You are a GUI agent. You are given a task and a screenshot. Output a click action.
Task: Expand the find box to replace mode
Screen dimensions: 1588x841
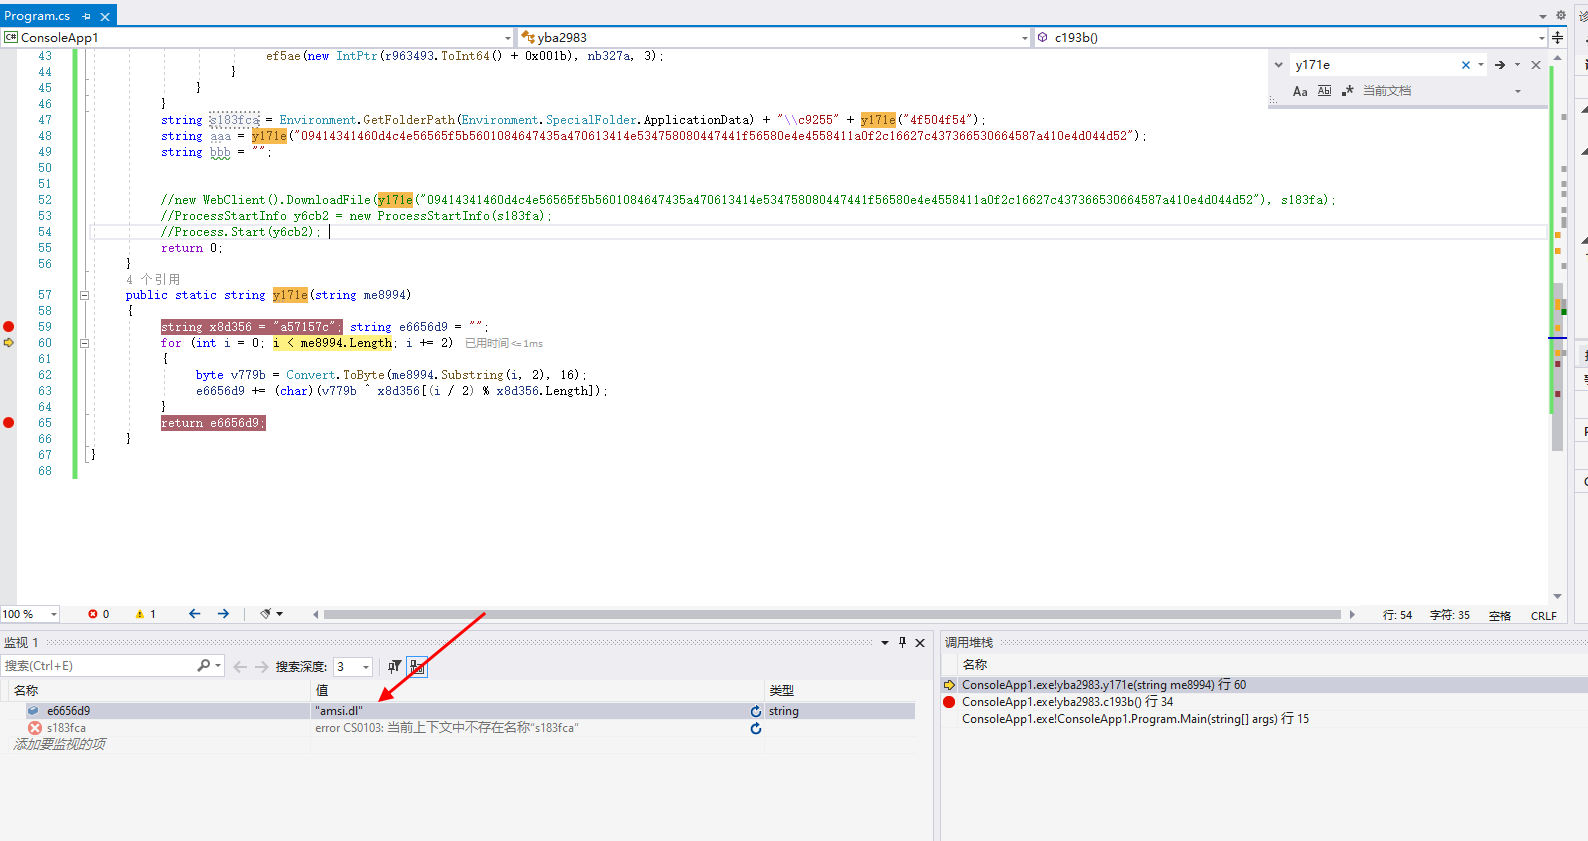pos(1278,65)
